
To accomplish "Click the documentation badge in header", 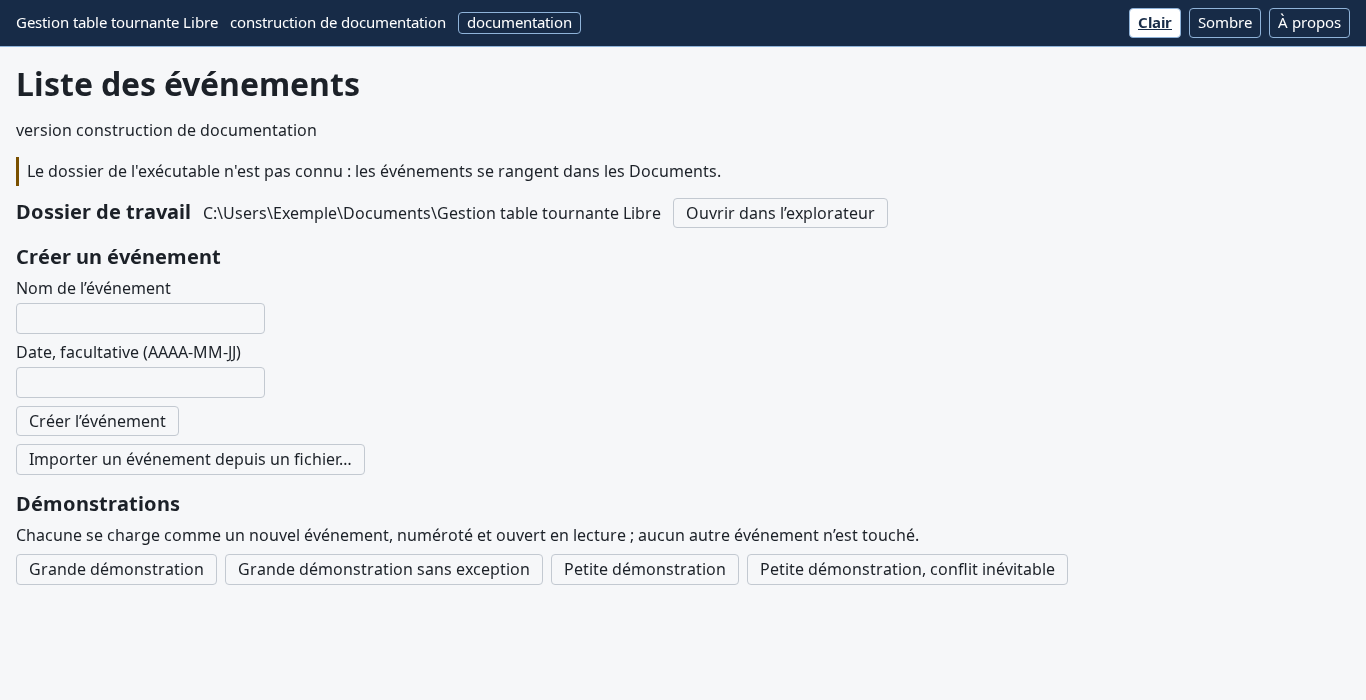I will (519, 23).
